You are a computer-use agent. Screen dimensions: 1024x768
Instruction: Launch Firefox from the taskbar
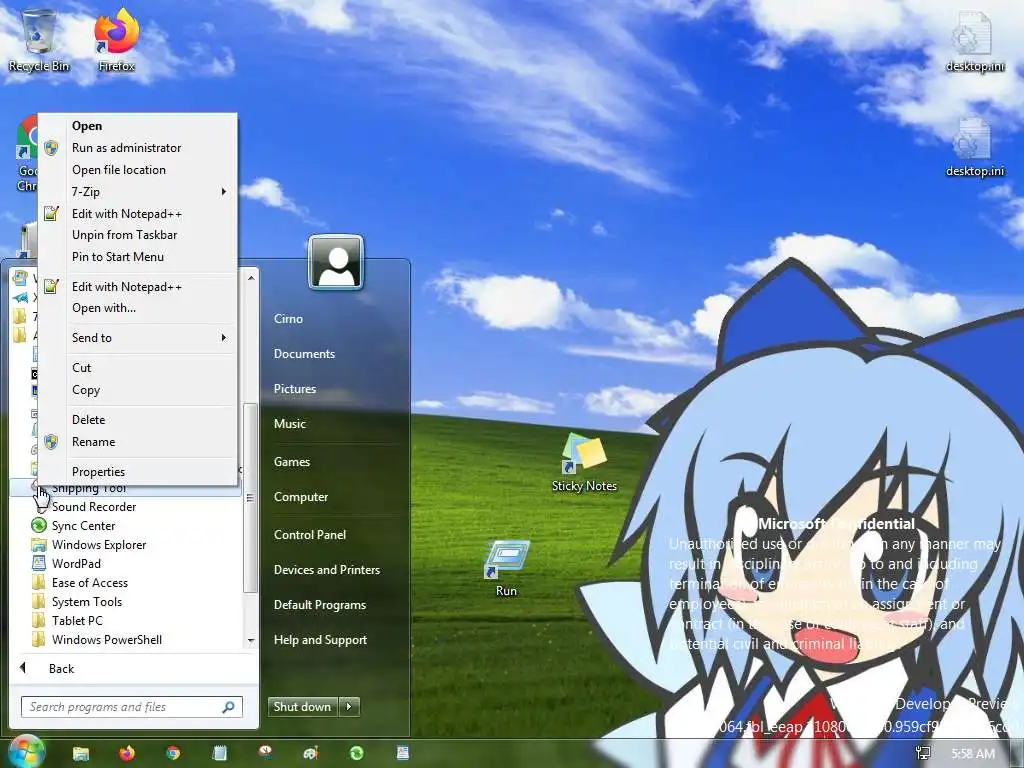click(127, 753)
